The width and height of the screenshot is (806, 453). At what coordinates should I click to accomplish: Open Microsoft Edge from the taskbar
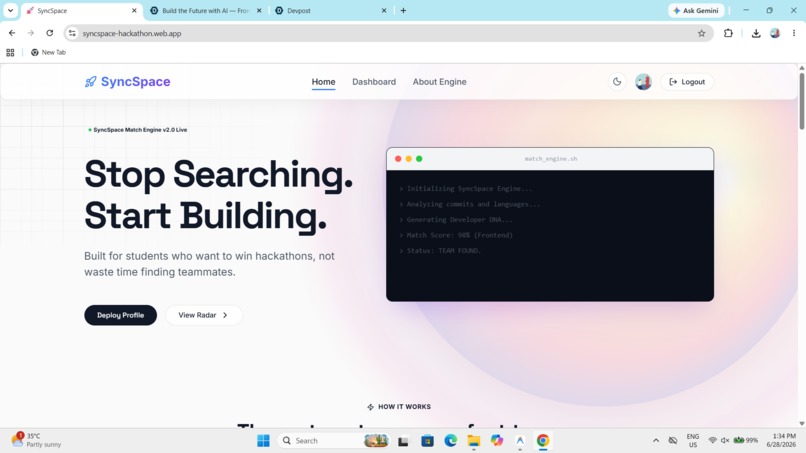(451, 441)
